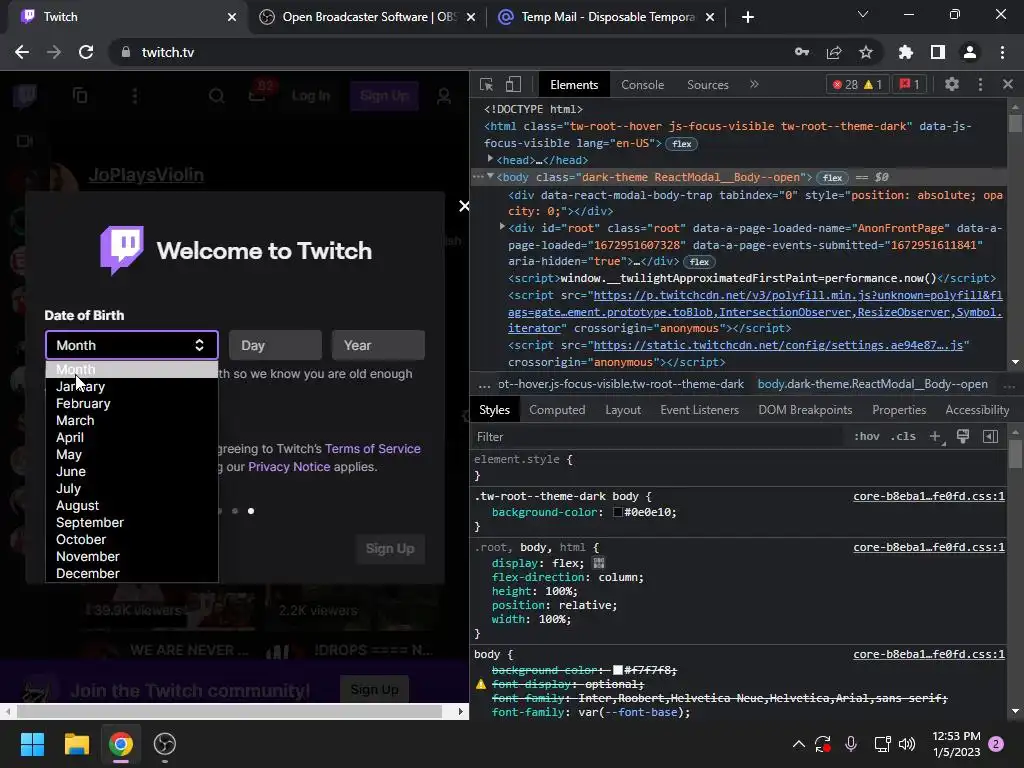Toggle the computed styles sidebar icon

(x=990, y=436)
